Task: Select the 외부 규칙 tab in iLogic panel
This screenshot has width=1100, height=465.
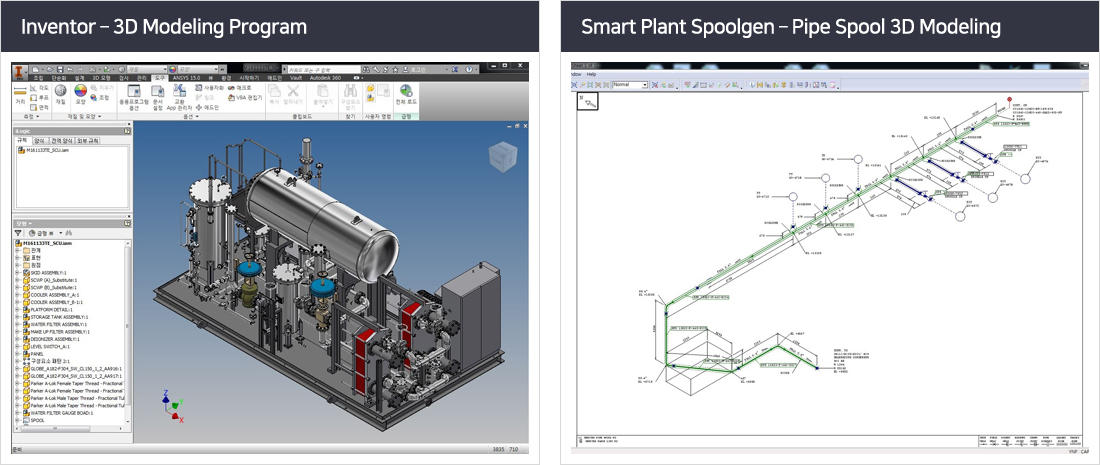Action: 88,141
